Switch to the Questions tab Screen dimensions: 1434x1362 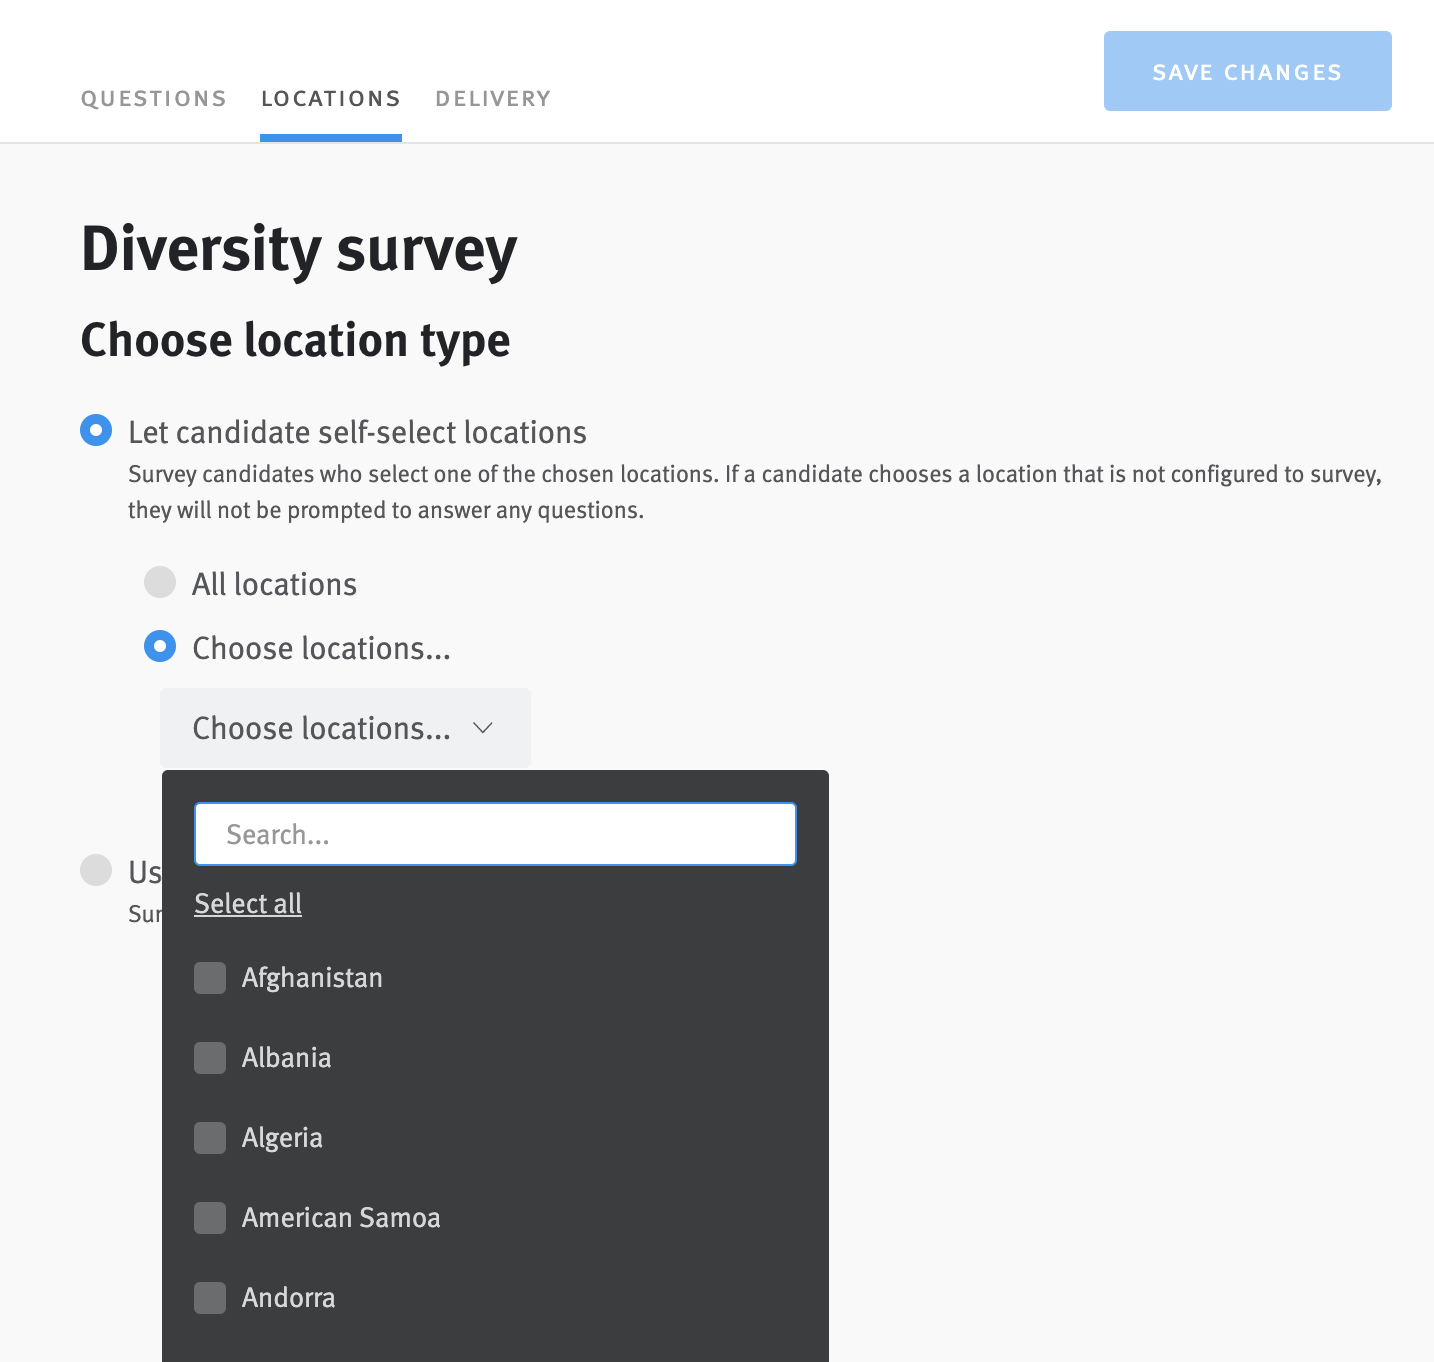pyautogui.click(x=153, y=98)
